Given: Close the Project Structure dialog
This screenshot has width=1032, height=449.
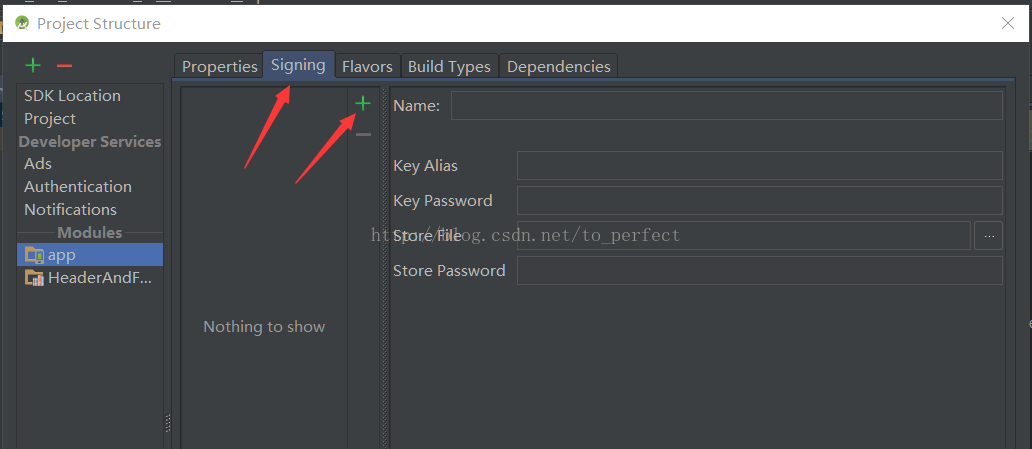Looking at the screenshot, I should 1008,23.
